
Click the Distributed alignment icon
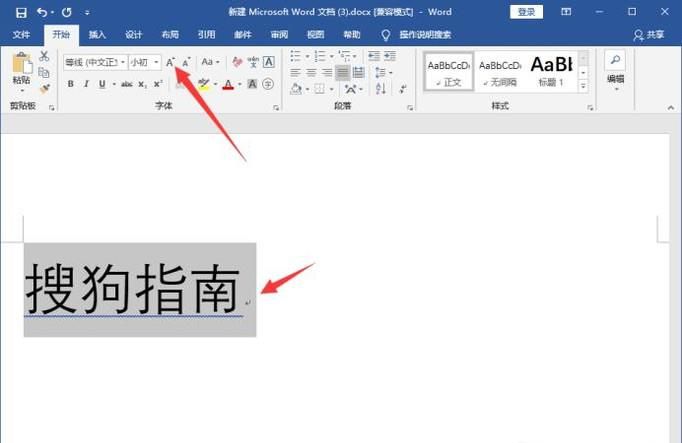358,72
